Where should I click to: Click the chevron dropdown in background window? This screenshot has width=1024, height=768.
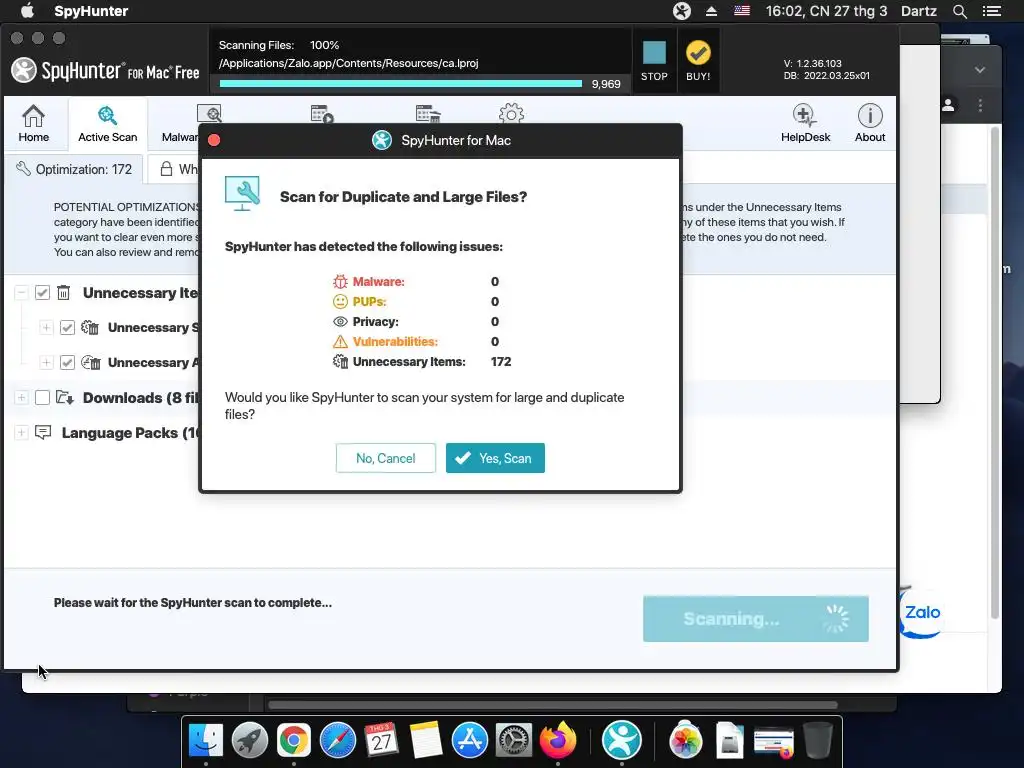click(980, 69)
